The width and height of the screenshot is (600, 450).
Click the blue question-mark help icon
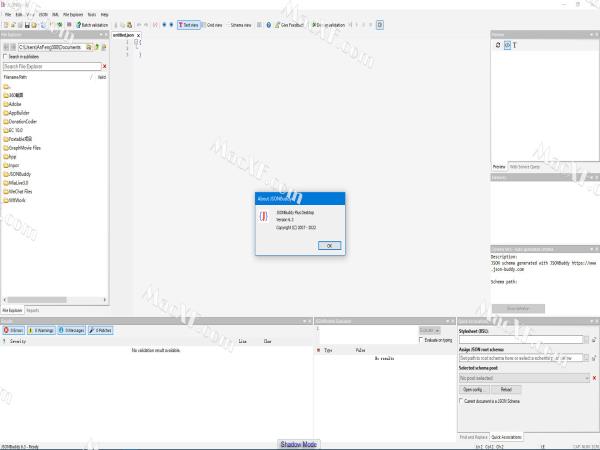[269, 25]
